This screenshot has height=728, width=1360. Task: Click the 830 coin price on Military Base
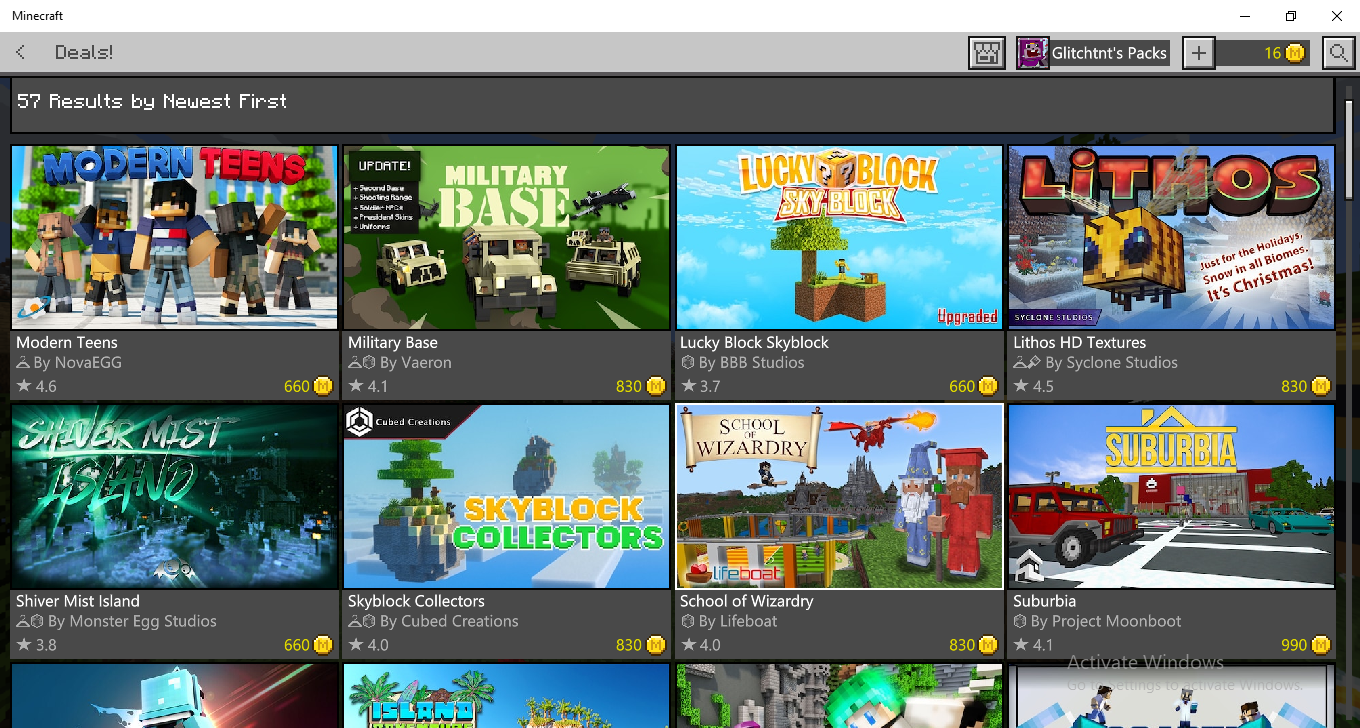point(640,386)
